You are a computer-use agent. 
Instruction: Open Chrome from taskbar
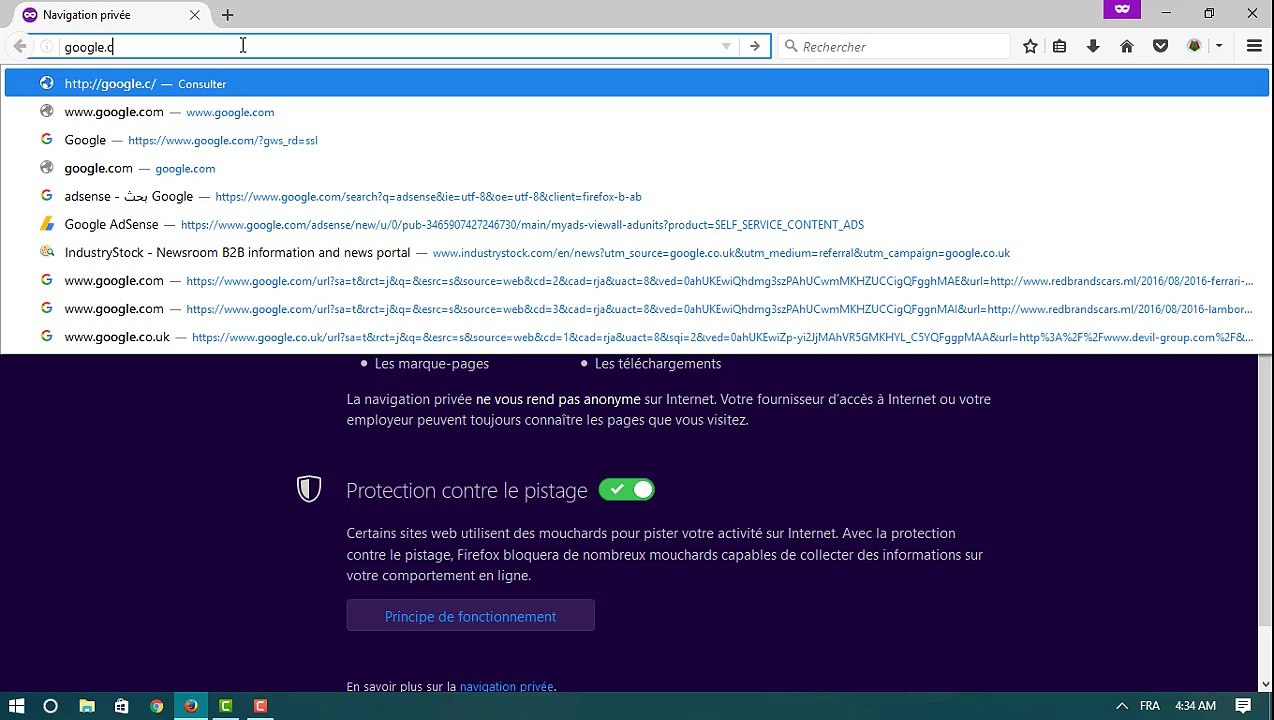pos(157,706)
